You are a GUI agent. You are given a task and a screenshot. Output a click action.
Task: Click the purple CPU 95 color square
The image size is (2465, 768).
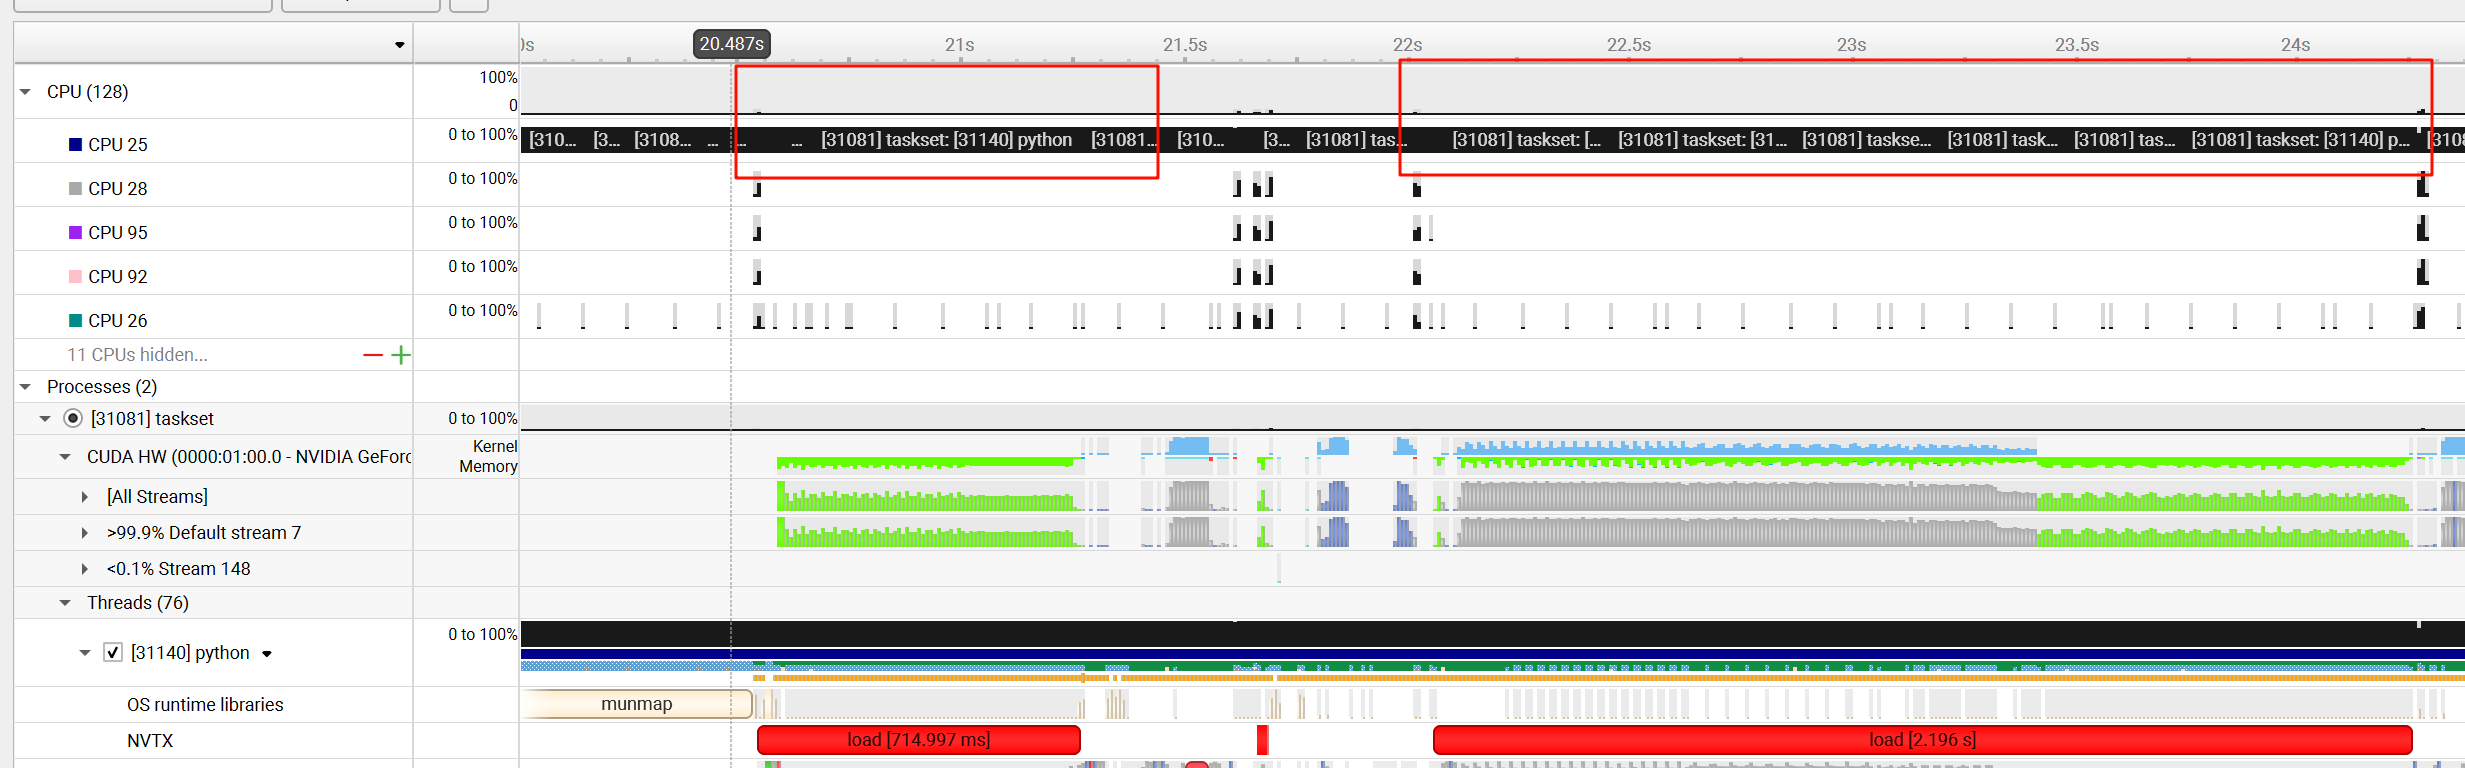(x=75, y=232)
